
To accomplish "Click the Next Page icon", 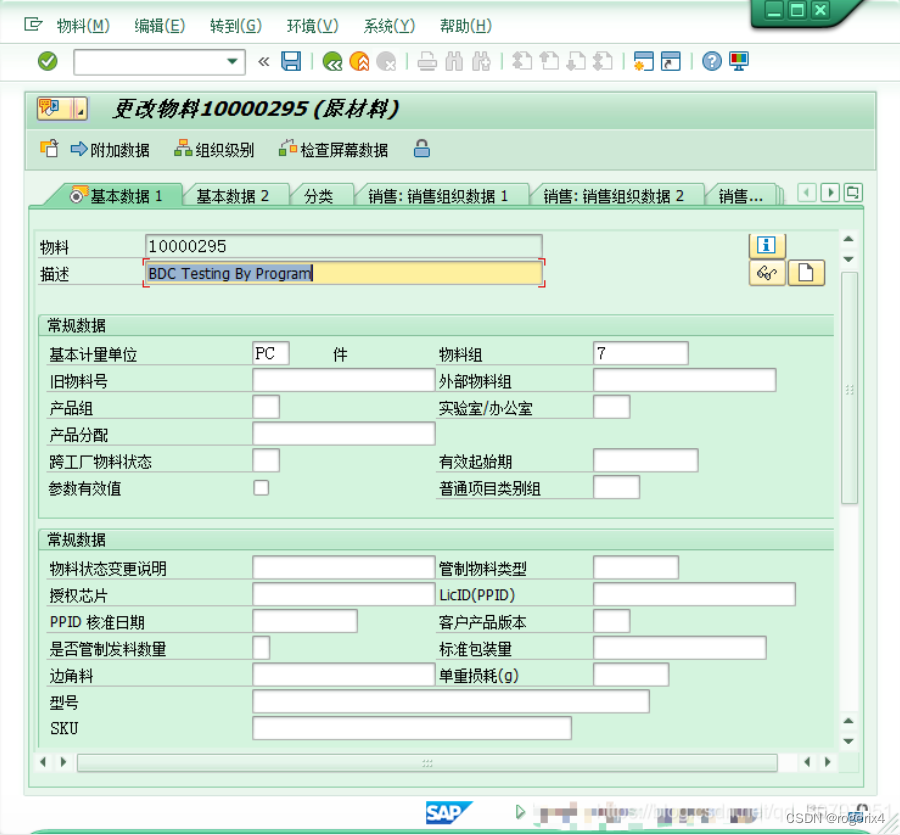I will click(576, 61).
